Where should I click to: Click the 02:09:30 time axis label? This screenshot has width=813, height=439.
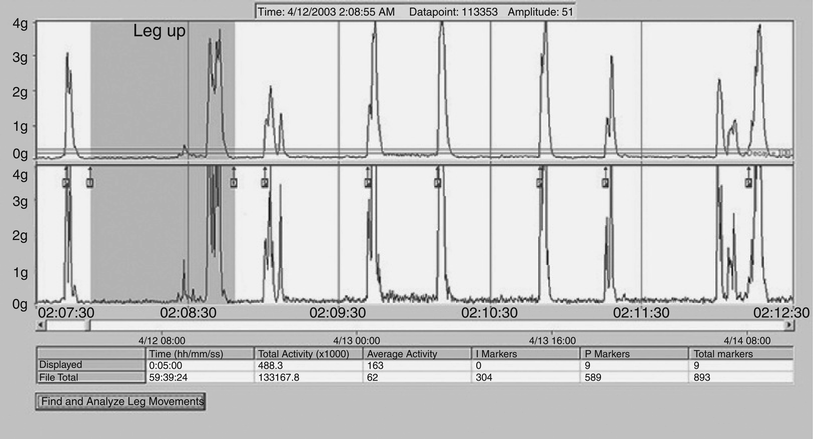coord(338,313)
